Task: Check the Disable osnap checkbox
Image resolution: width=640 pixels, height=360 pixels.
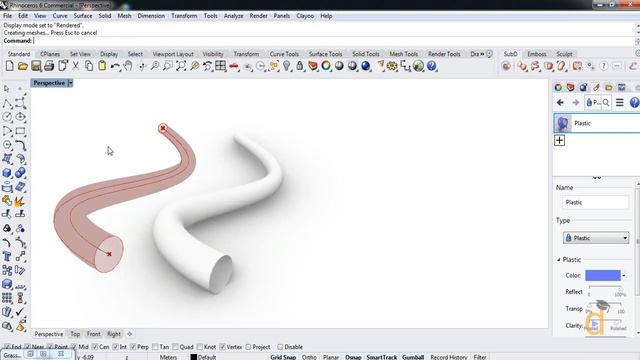Action: click(280, 347)
